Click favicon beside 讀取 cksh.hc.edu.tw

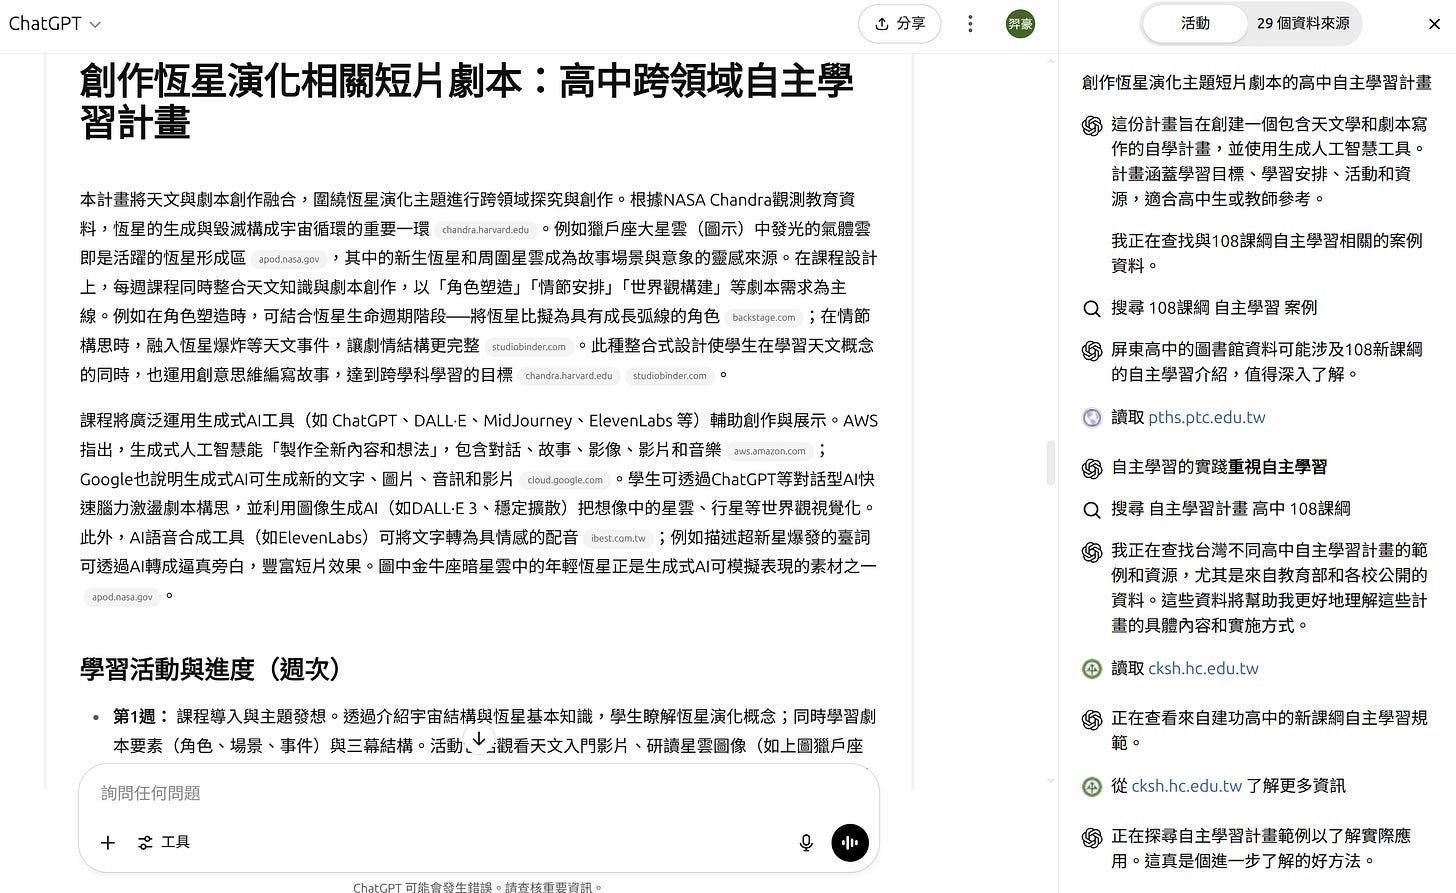coord(1092,669)
